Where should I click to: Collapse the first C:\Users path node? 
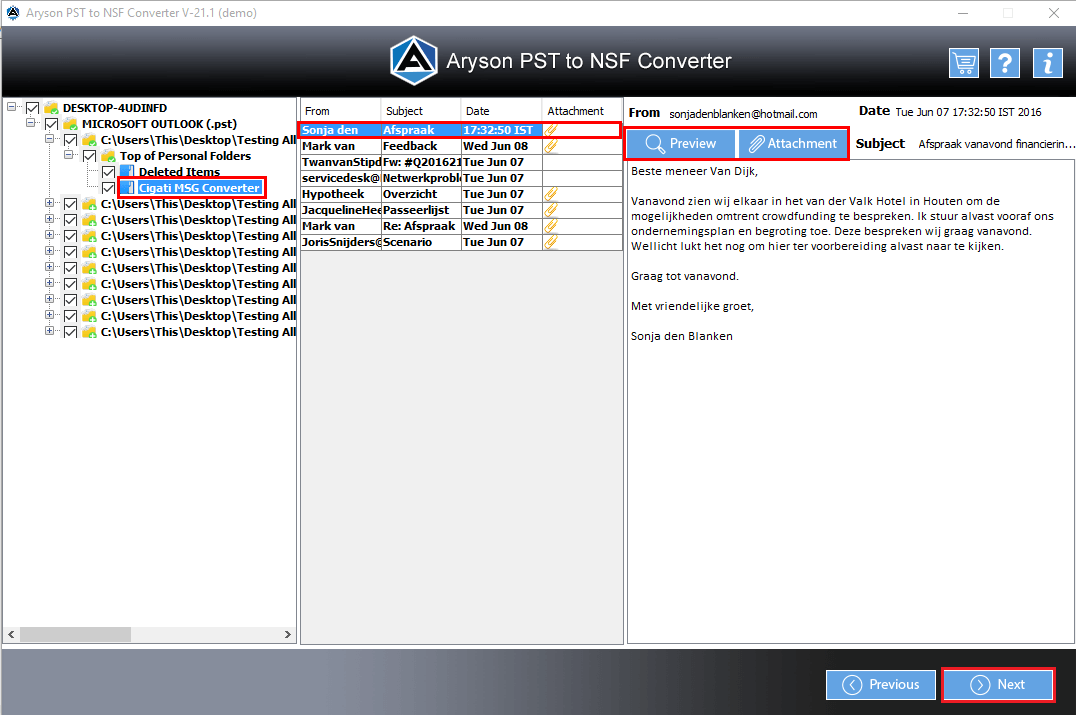click(x=49, y=139)
